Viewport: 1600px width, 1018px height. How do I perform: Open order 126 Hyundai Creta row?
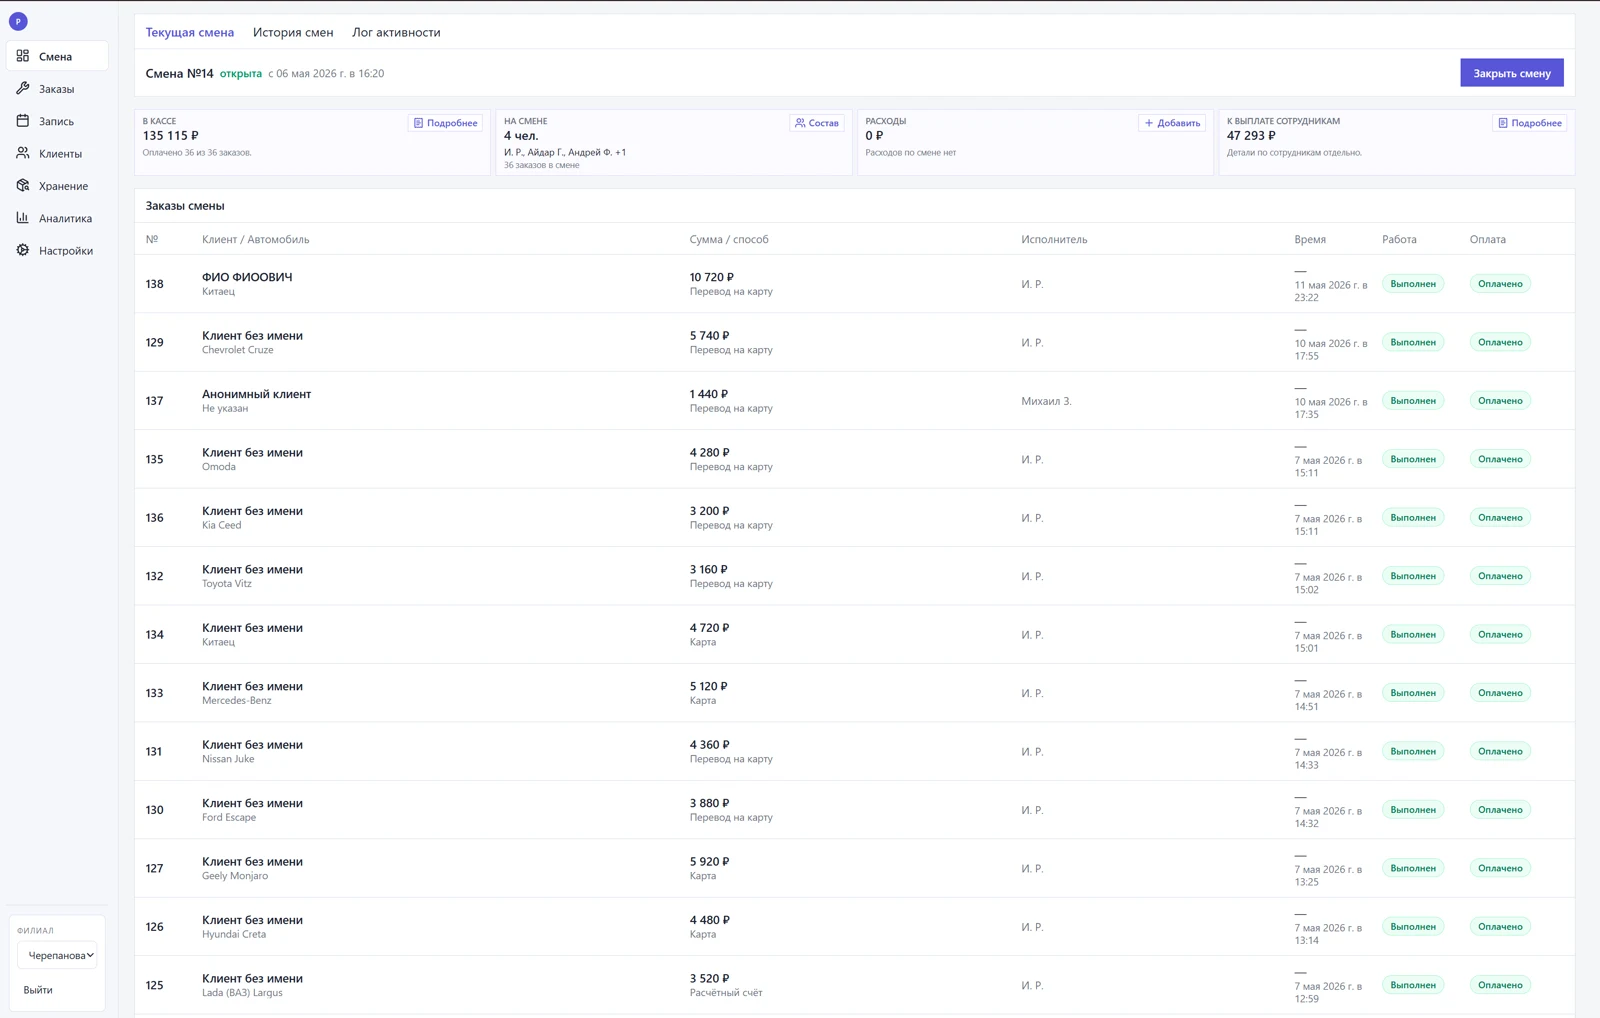(x=854, y=927)
